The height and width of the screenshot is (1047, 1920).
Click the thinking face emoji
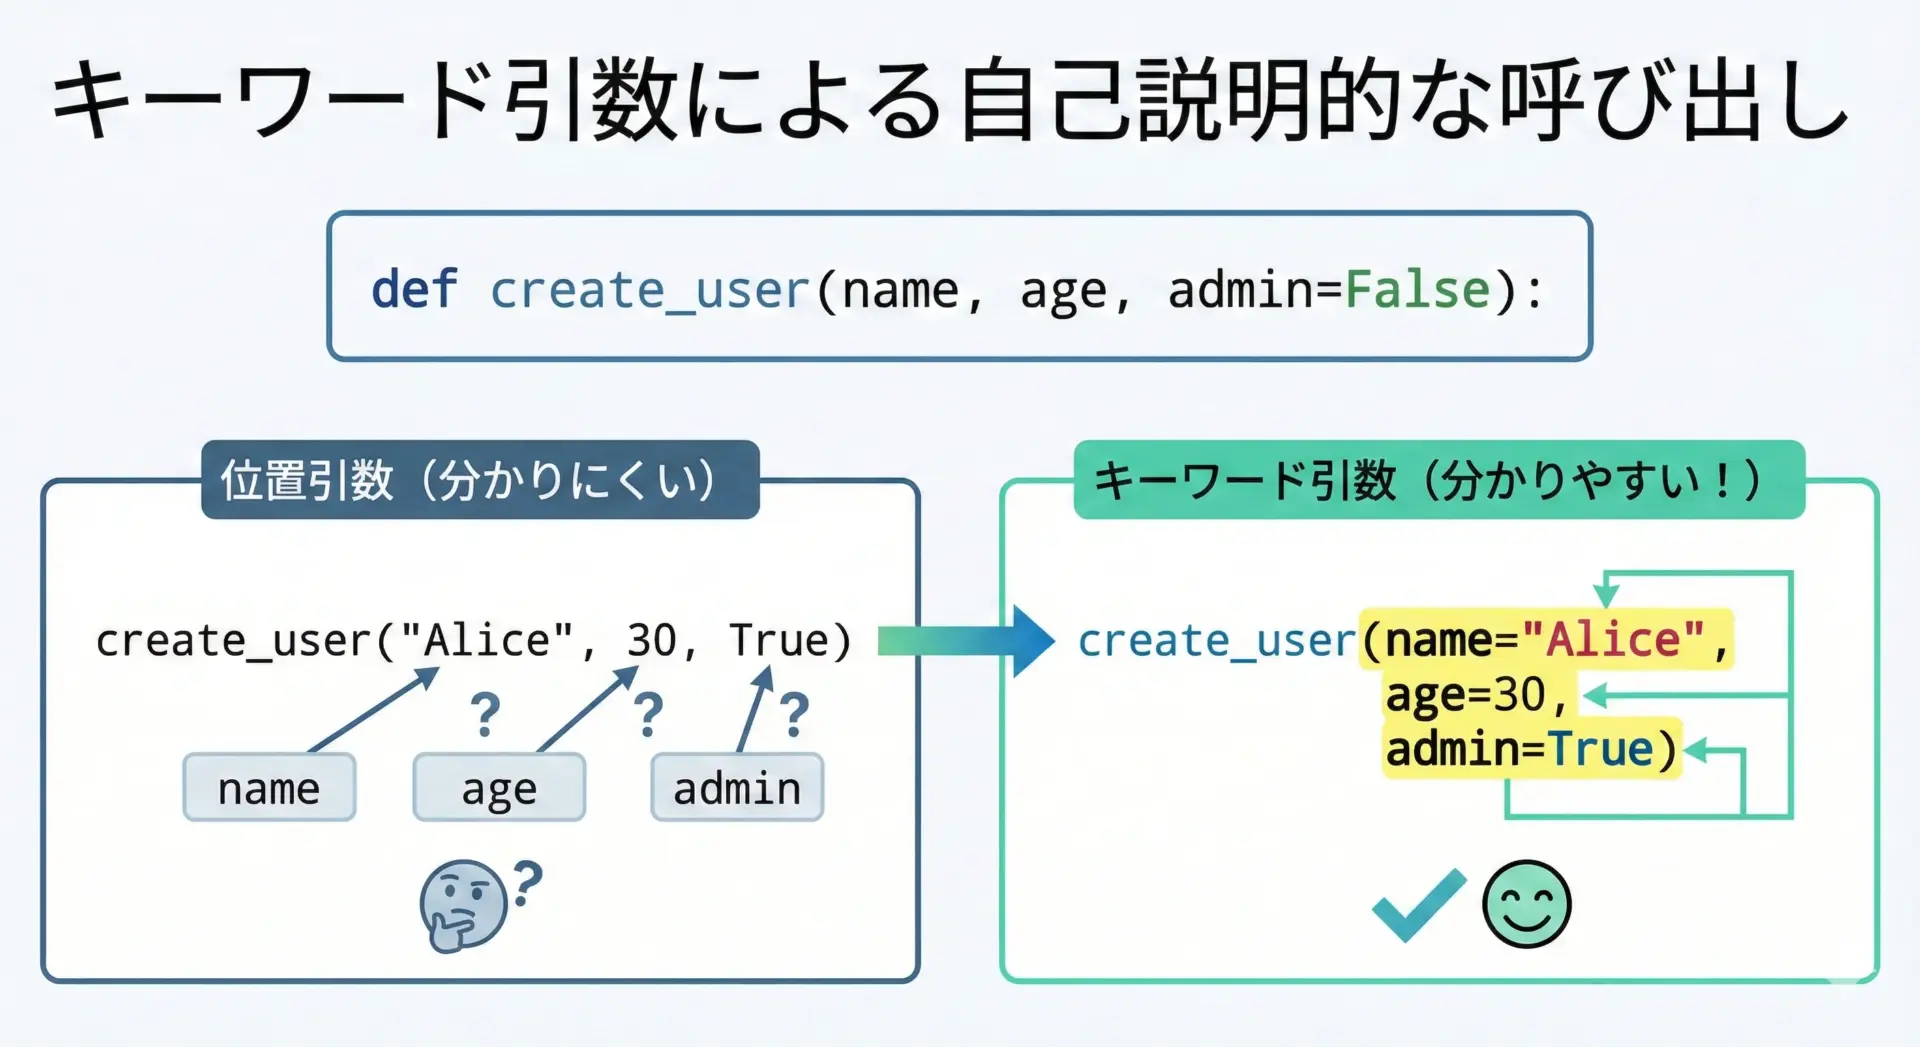click(463, 906)
